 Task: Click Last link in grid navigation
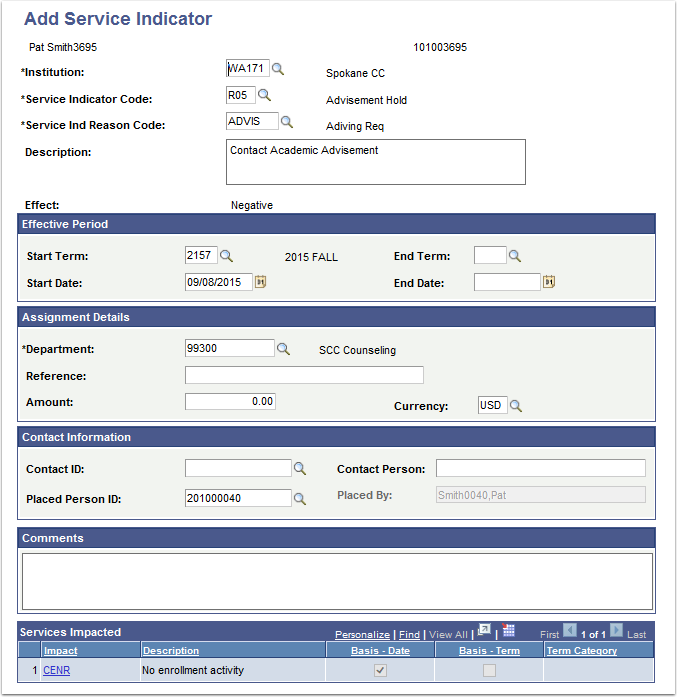(x=637, y=635)
